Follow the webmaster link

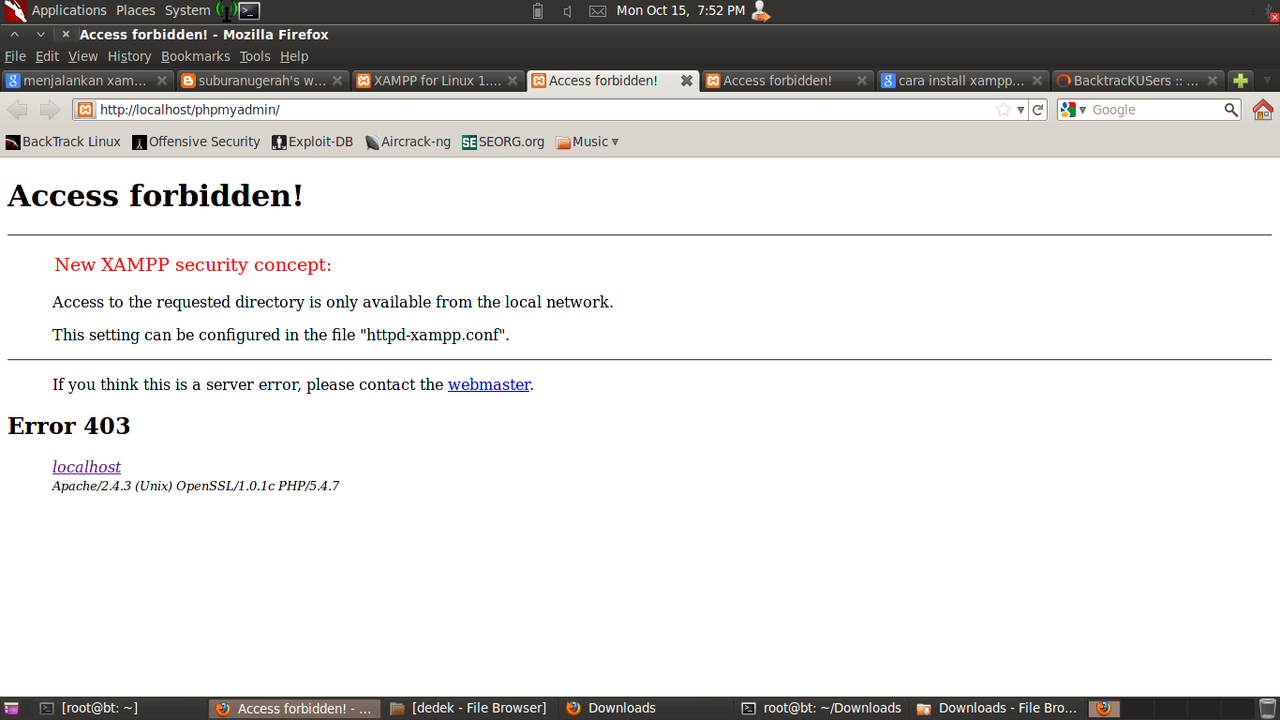tap(489, 384)
